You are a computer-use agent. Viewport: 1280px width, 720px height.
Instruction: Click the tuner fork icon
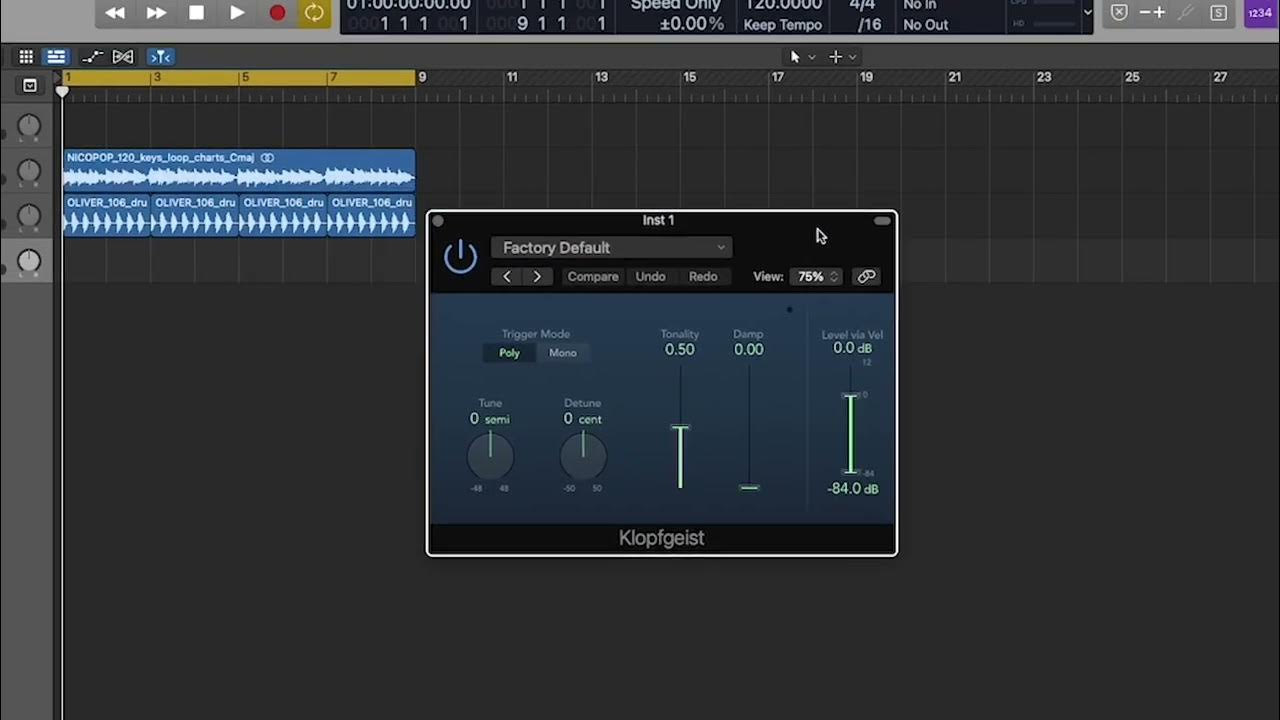tap(1186, 13)
